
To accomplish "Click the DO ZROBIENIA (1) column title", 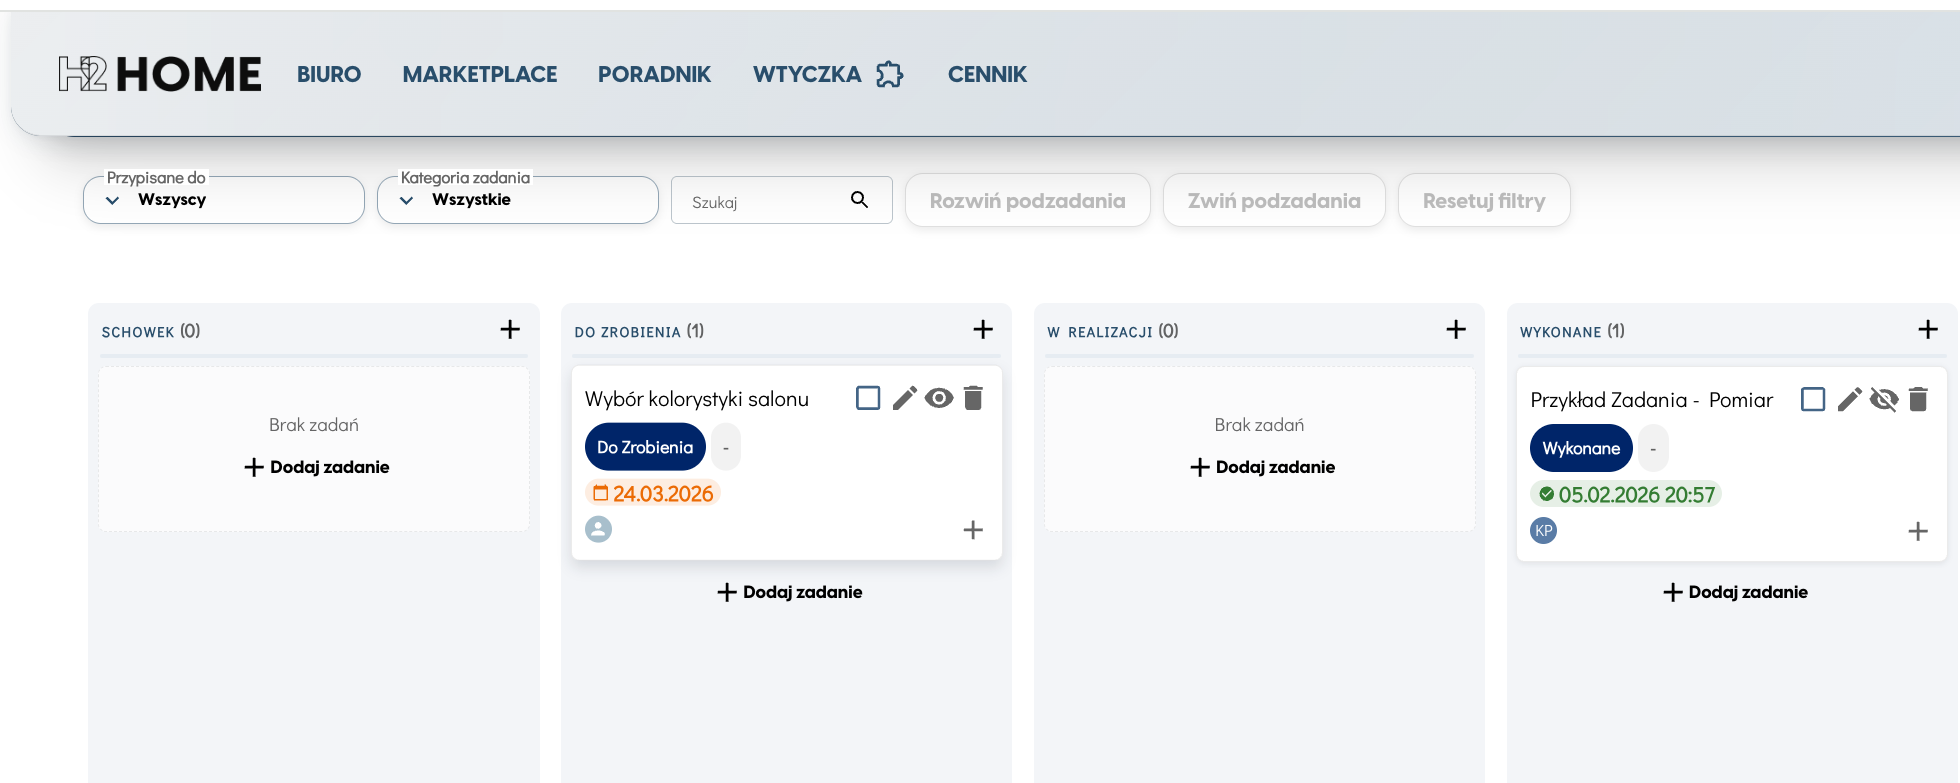I will [639, 331].
